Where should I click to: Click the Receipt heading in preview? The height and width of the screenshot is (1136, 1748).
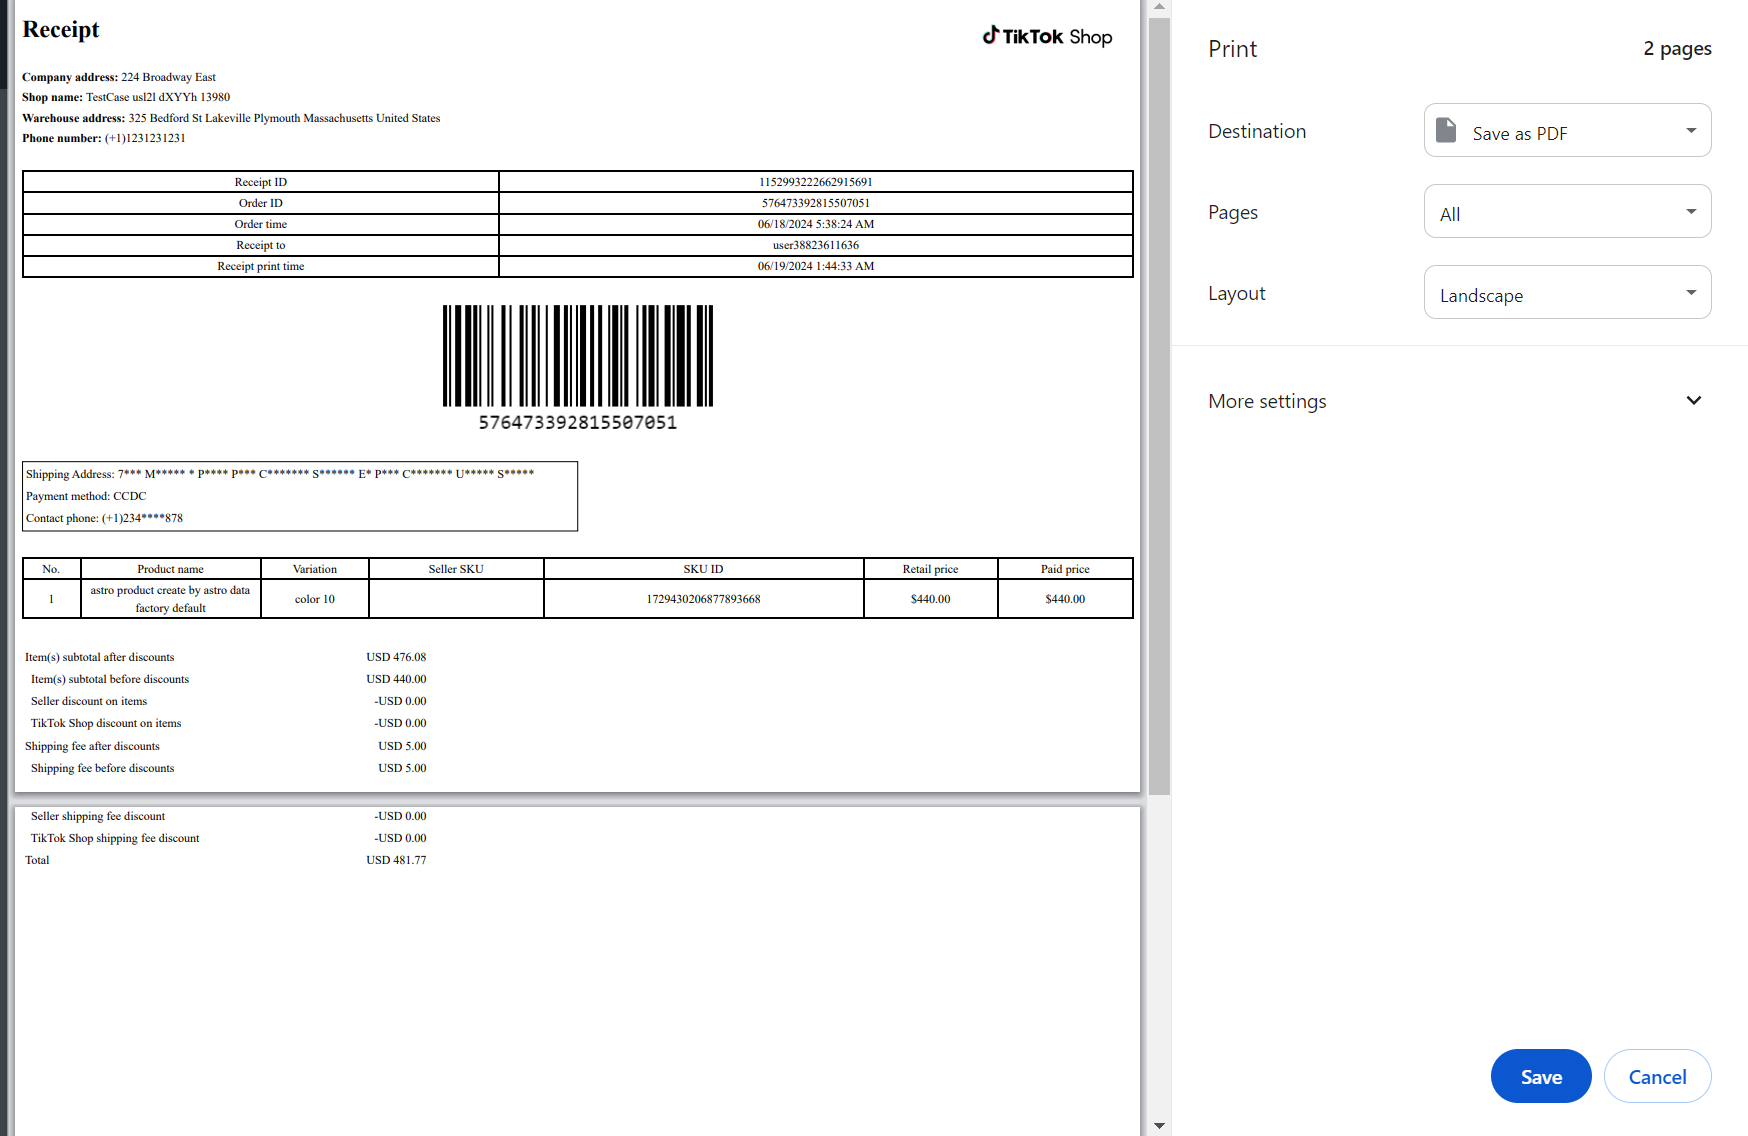click(x=61, y=30)
